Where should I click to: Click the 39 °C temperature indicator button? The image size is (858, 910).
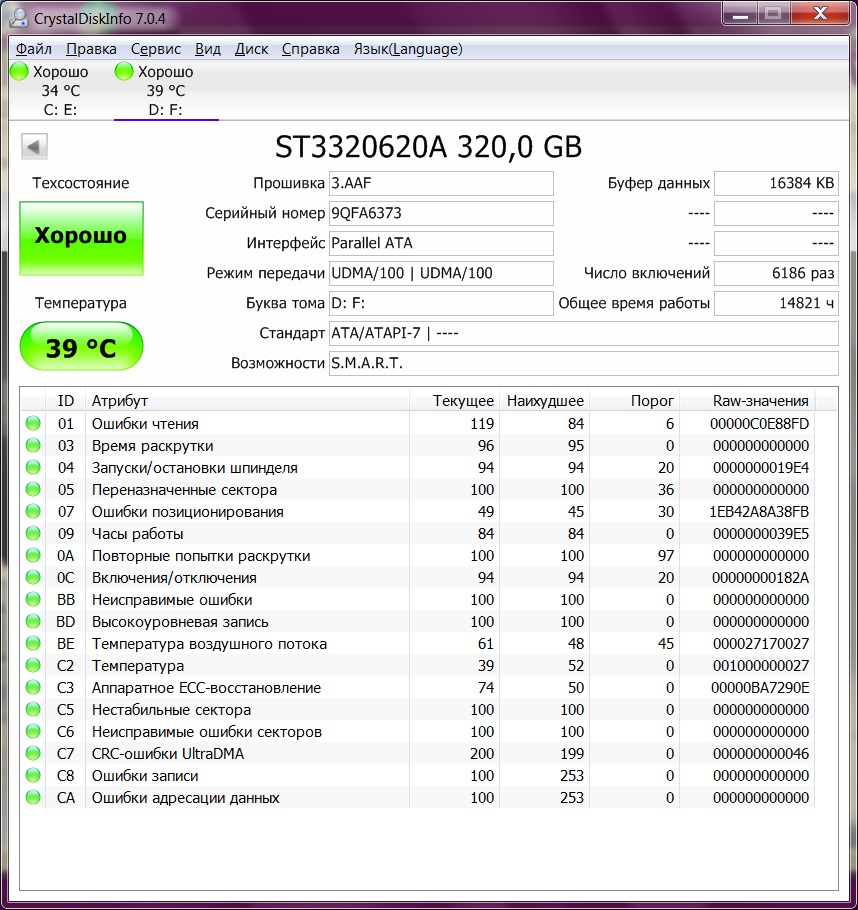coord(81,347)
